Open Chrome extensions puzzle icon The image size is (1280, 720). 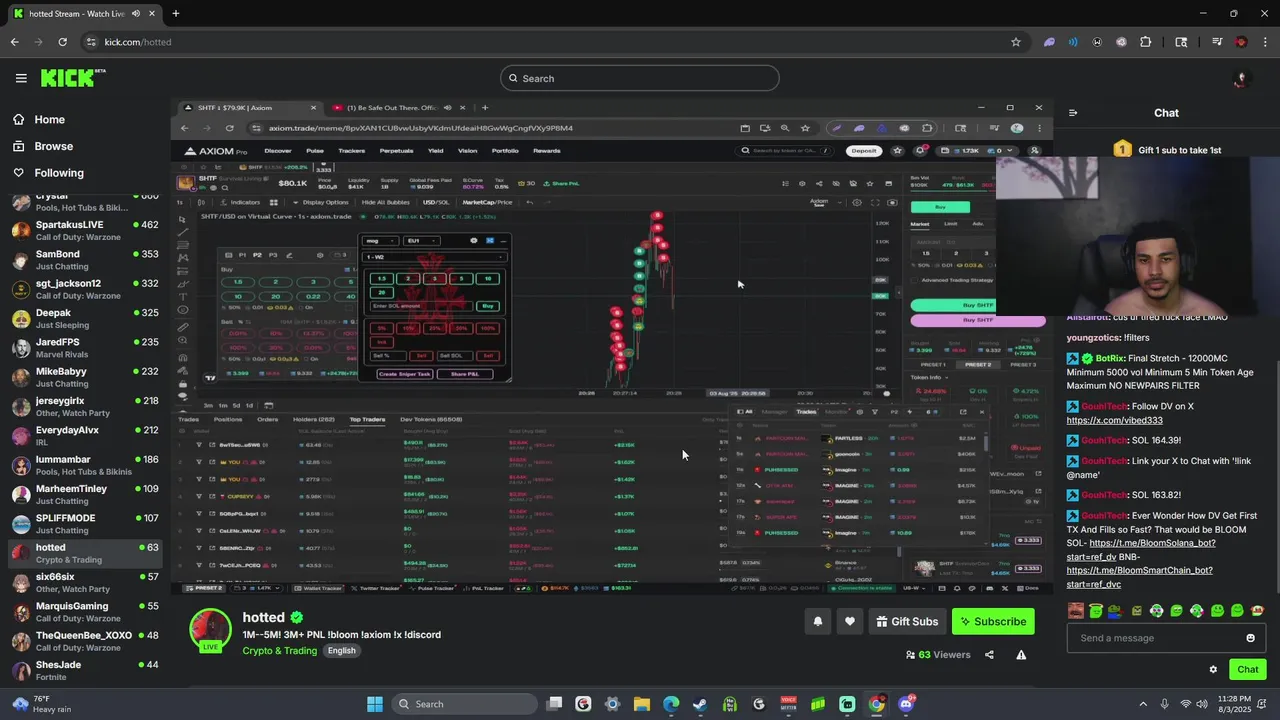(1146, 42)
